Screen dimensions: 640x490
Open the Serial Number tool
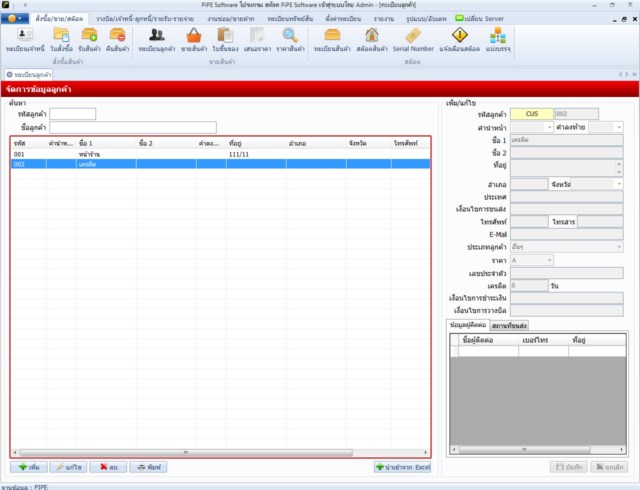413,40
